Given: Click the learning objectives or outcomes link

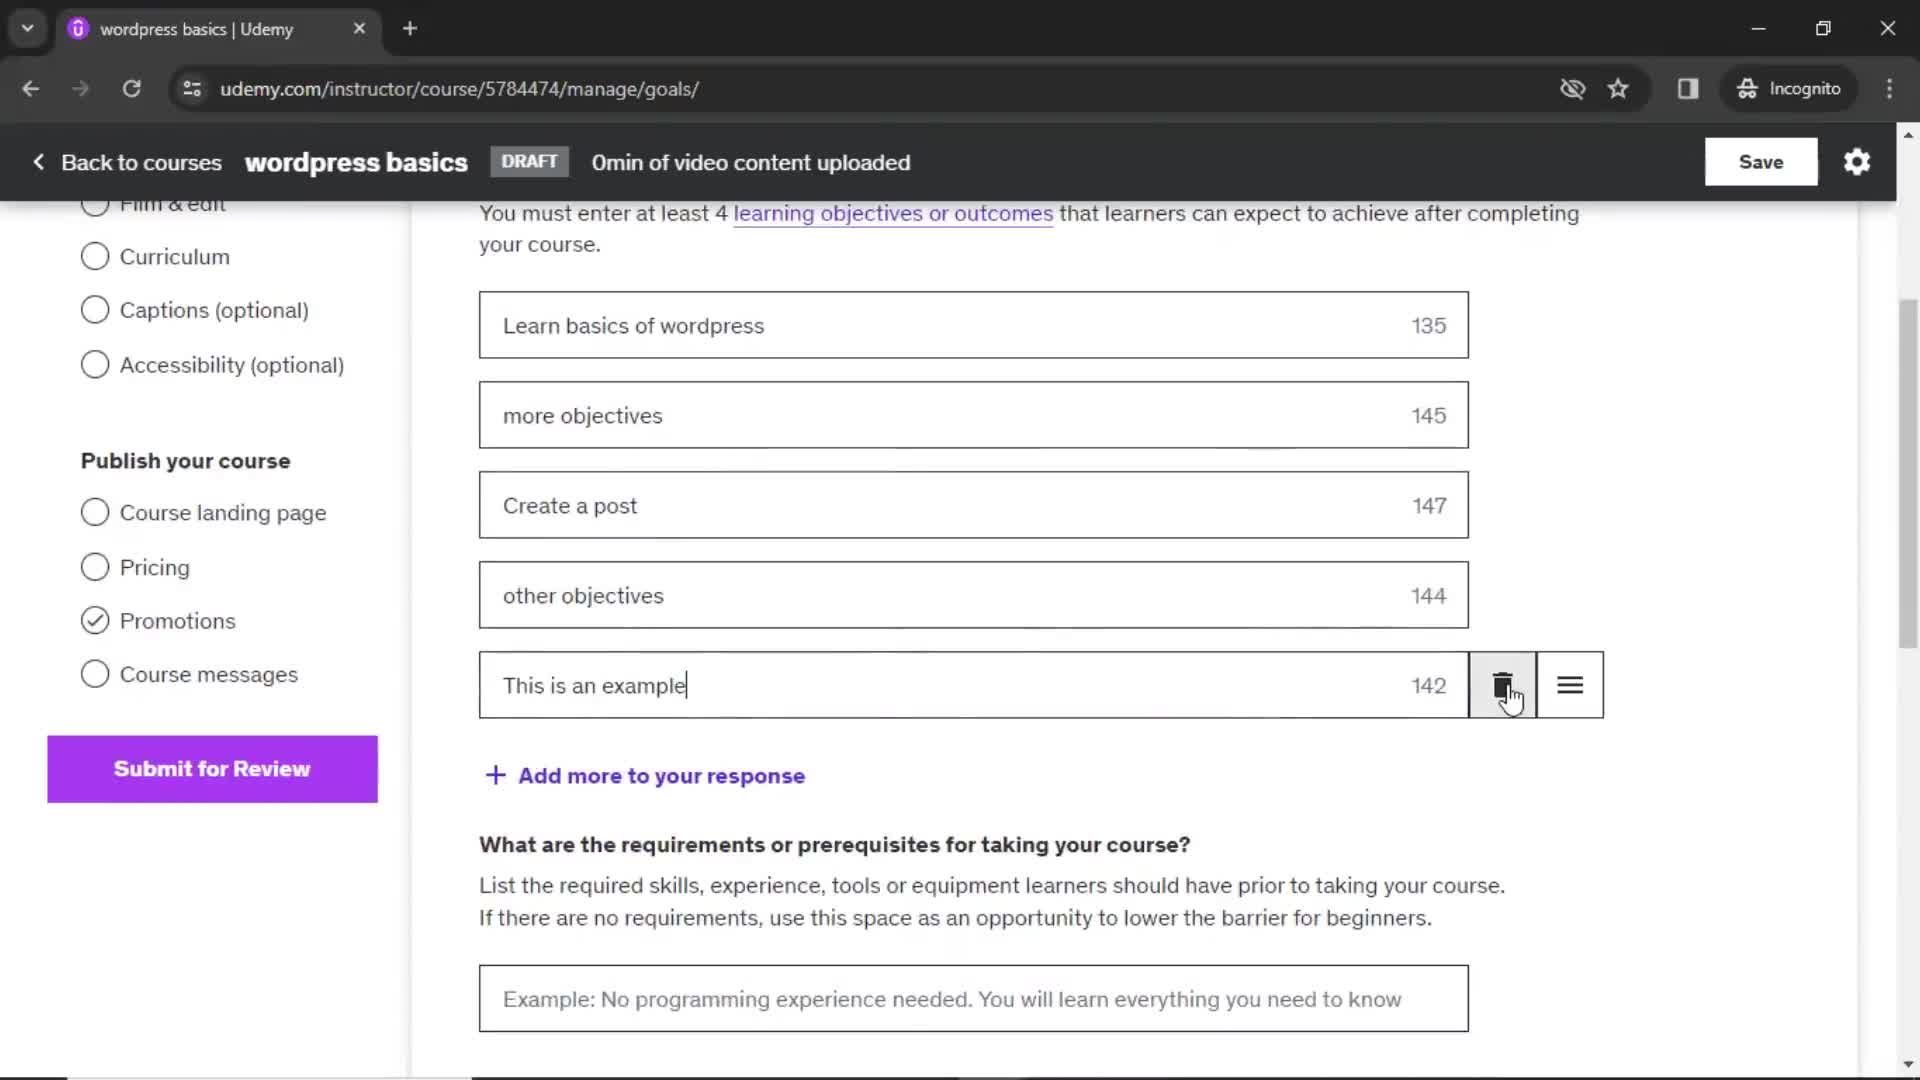Looking at the screenshot, I should [893, 212].
